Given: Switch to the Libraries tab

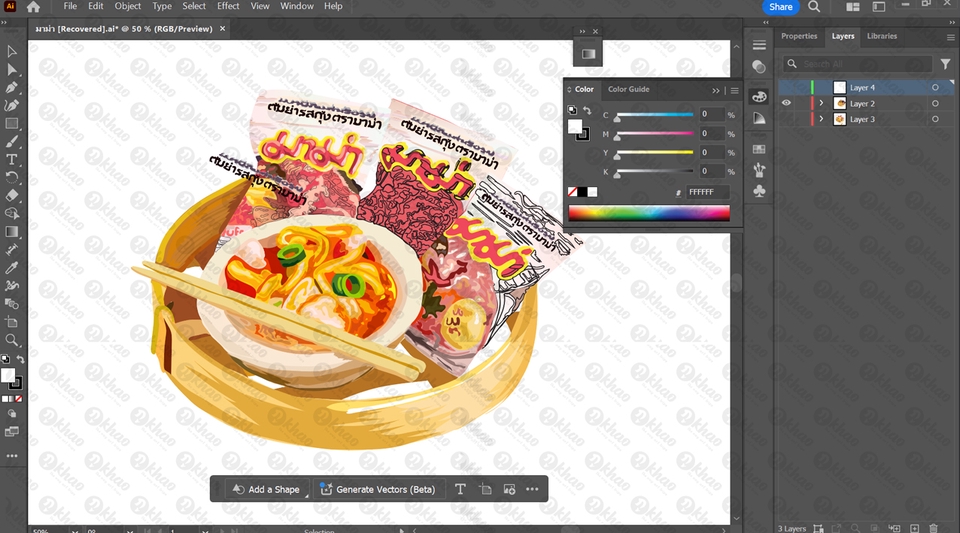Looking at the screenshot, I should [882, 36].
